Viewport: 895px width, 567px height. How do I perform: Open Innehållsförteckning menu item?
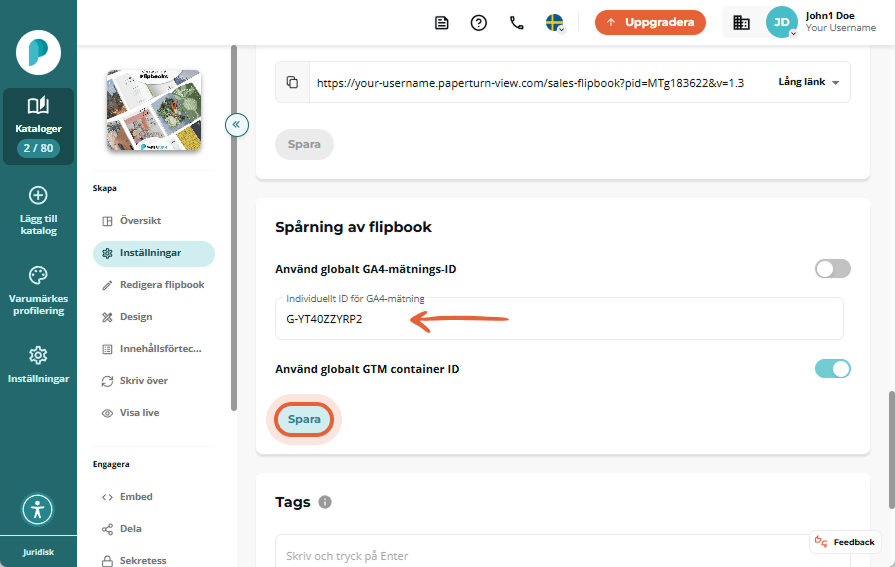click(x=154, y=349)
